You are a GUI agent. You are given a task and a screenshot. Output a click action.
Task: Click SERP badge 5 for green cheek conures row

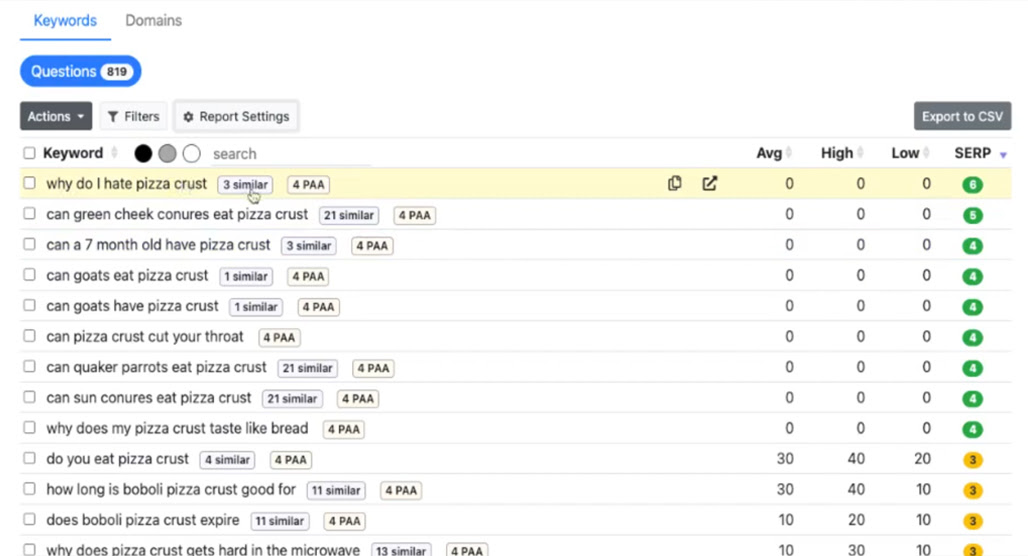pos(972,215)
